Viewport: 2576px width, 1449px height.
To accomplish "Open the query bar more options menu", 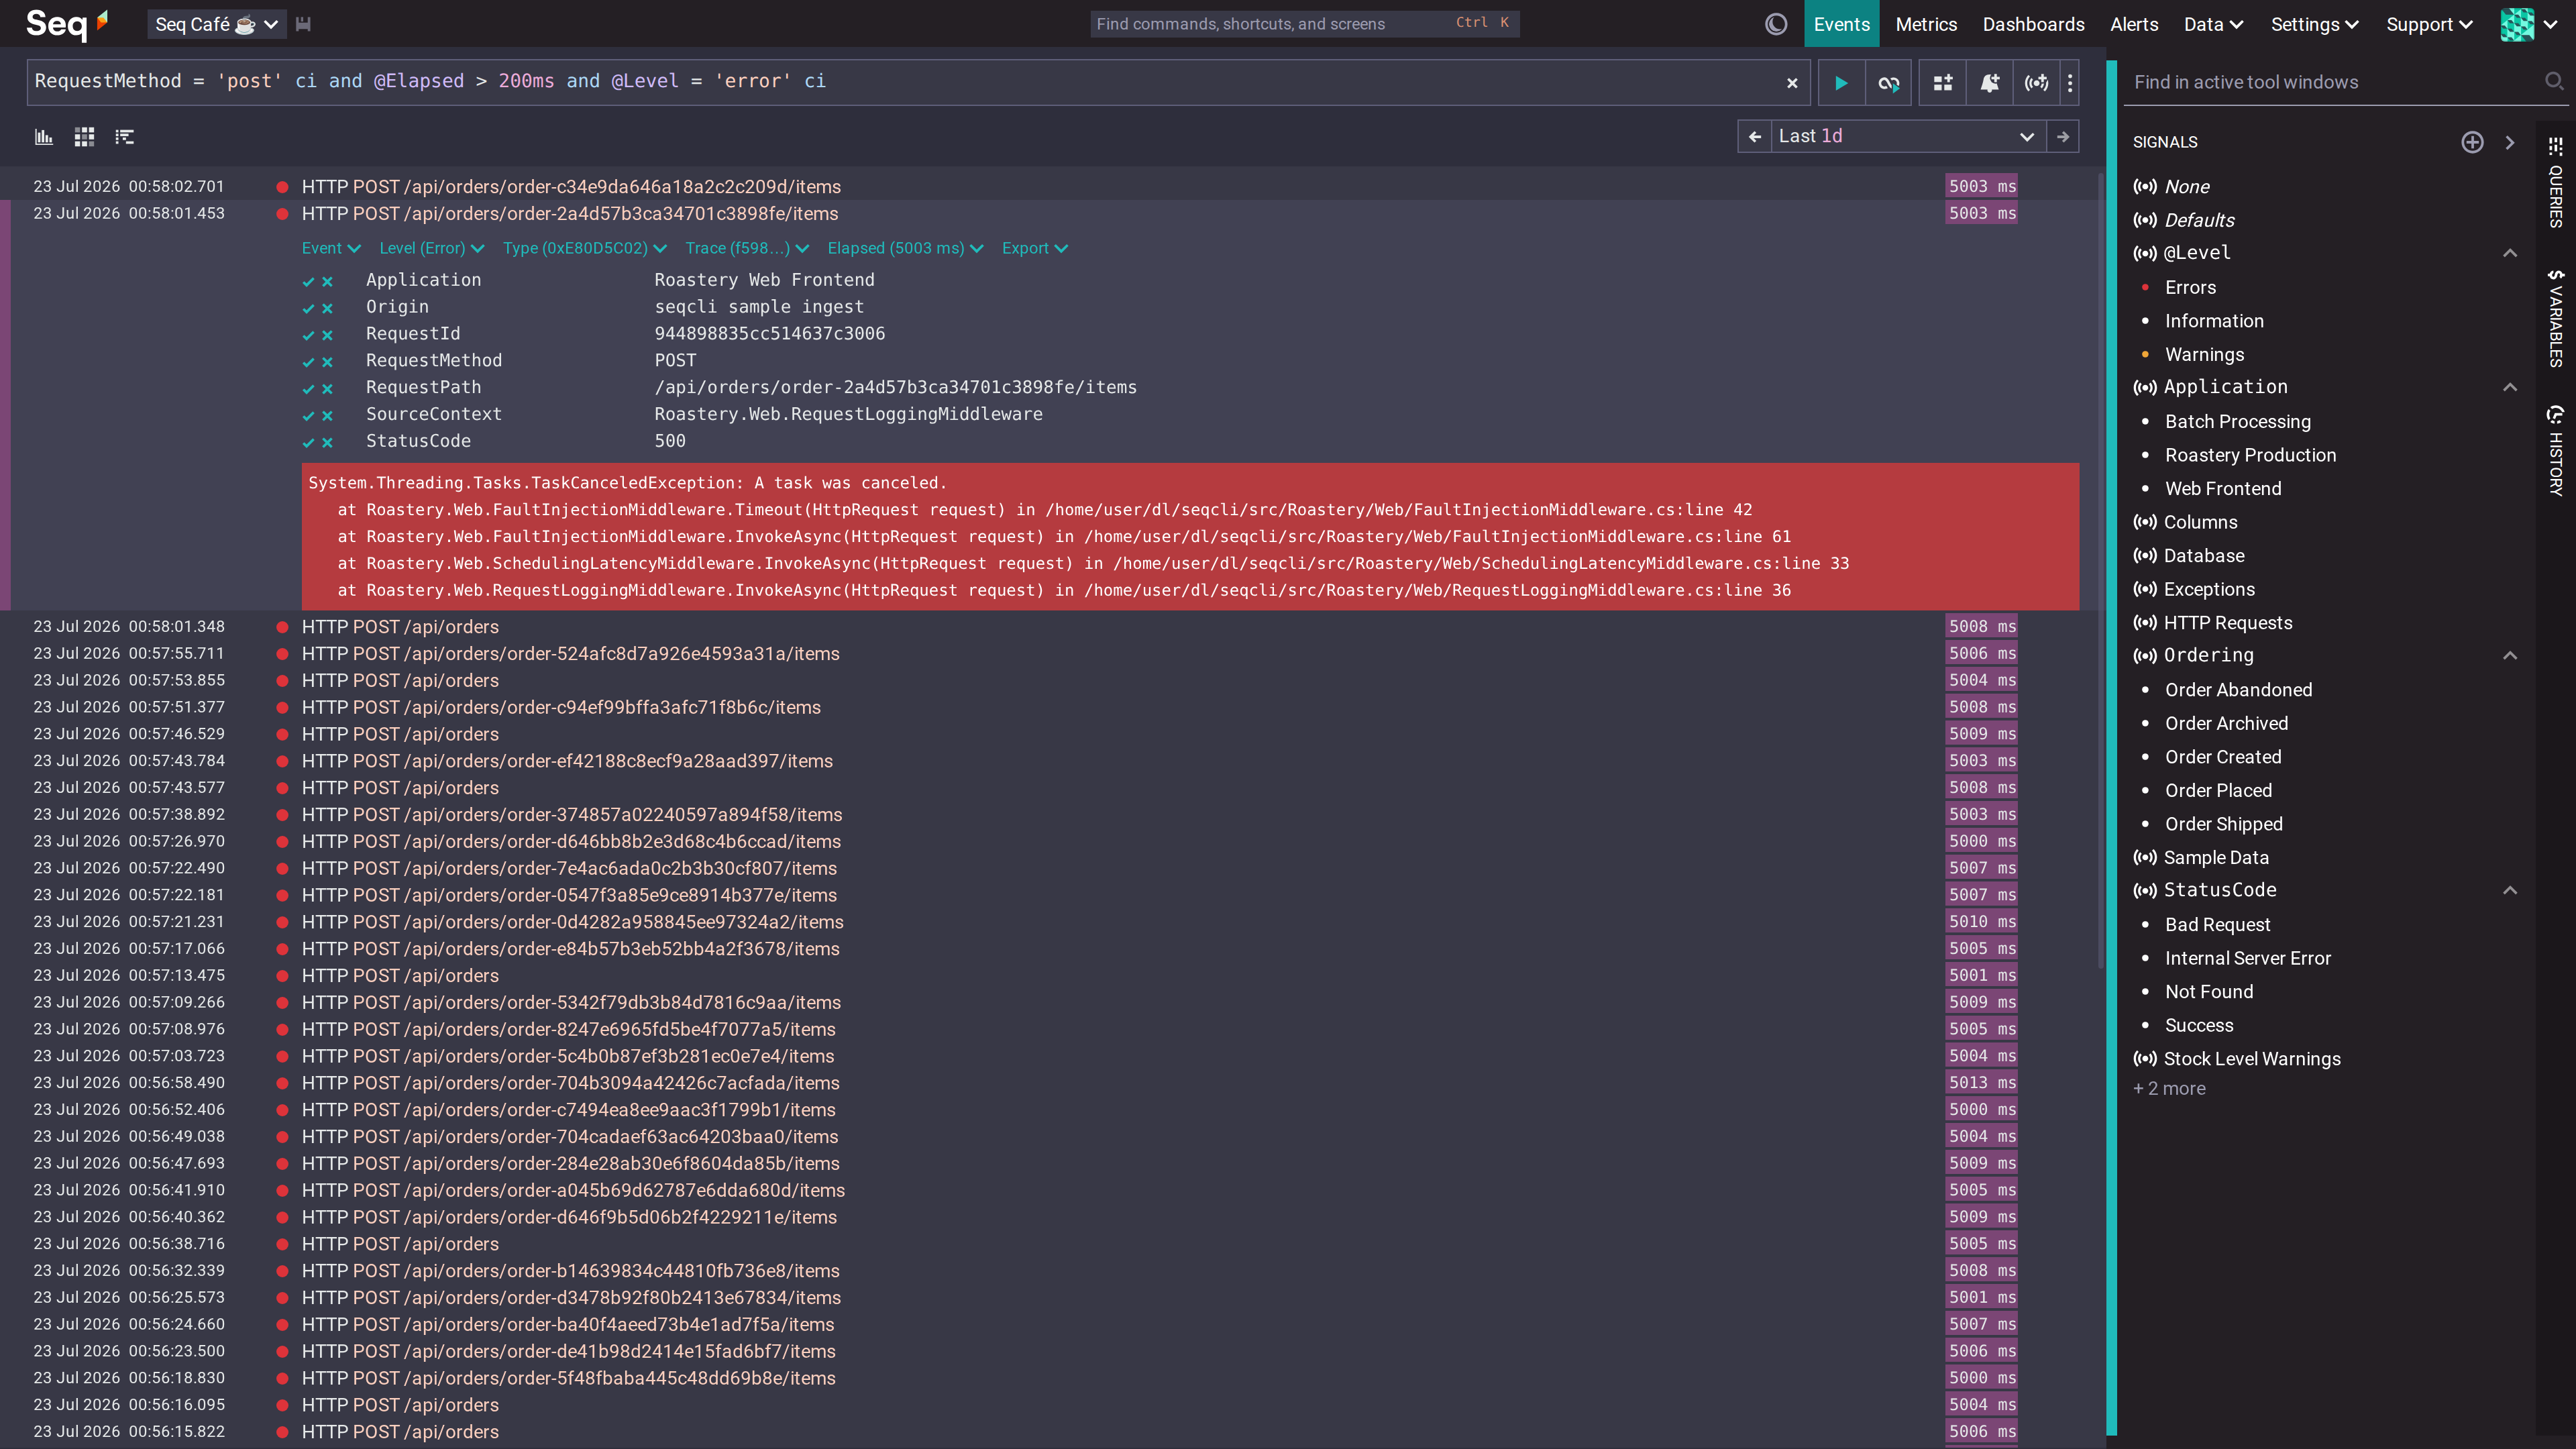I will click(x=2070, y=83).
